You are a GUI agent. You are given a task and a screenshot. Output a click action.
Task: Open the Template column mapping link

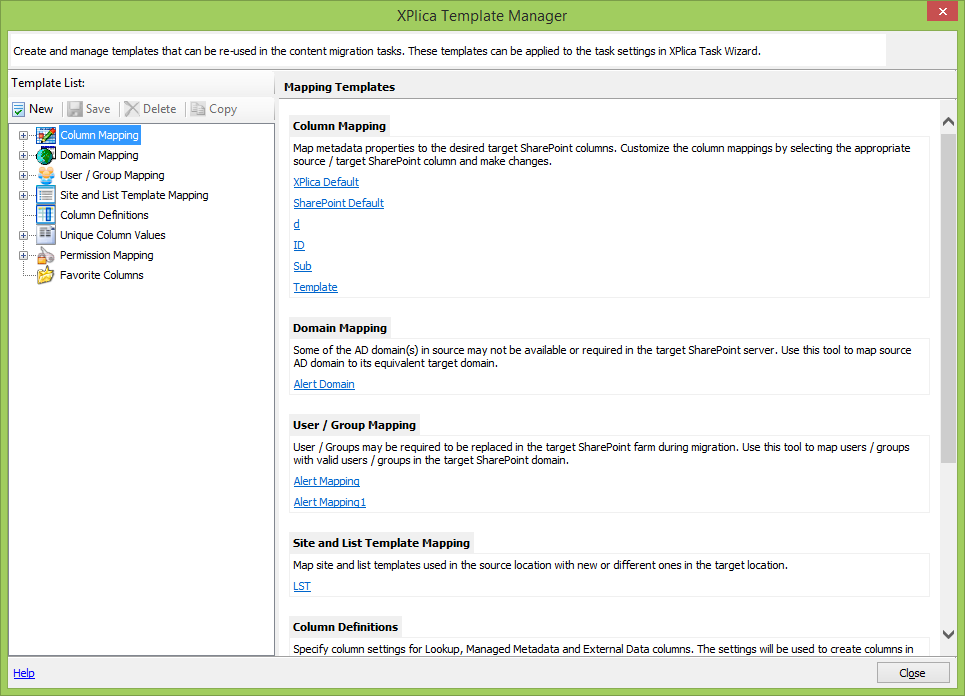[x=315, y=287]
